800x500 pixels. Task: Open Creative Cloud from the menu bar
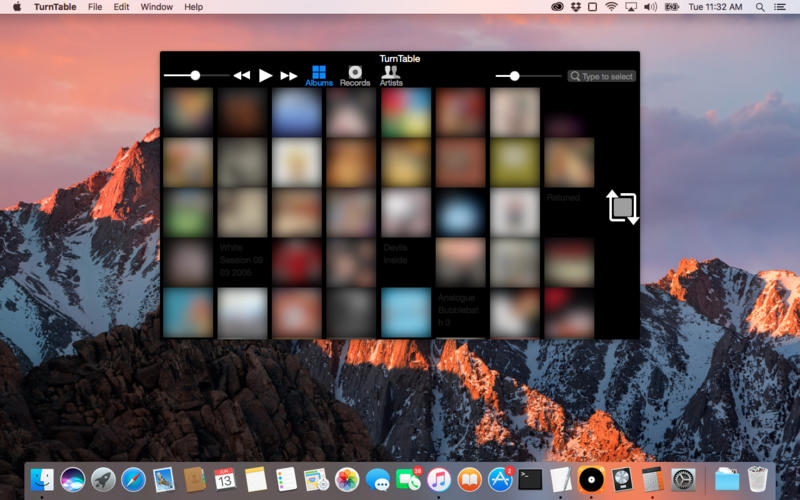558,7
